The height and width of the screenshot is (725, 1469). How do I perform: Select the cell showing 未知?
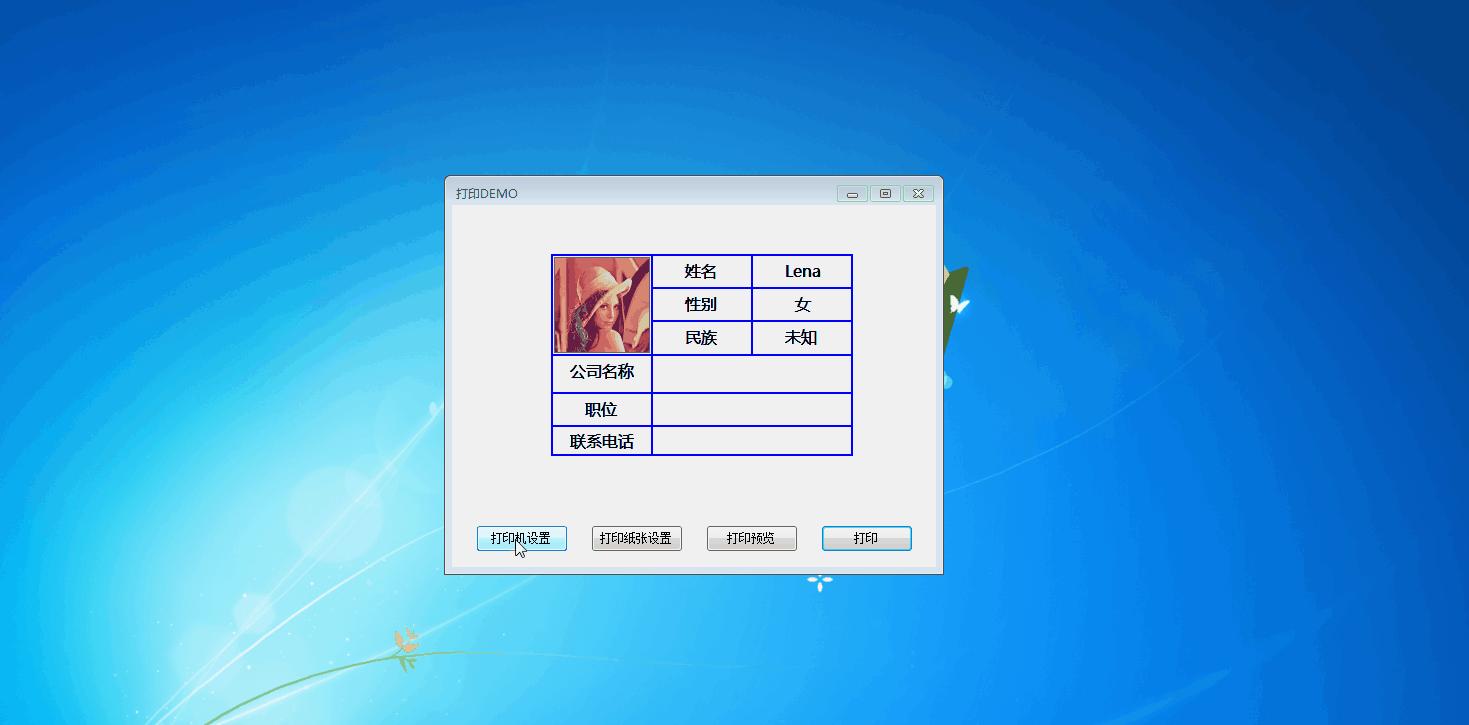(x=802, y=337)
